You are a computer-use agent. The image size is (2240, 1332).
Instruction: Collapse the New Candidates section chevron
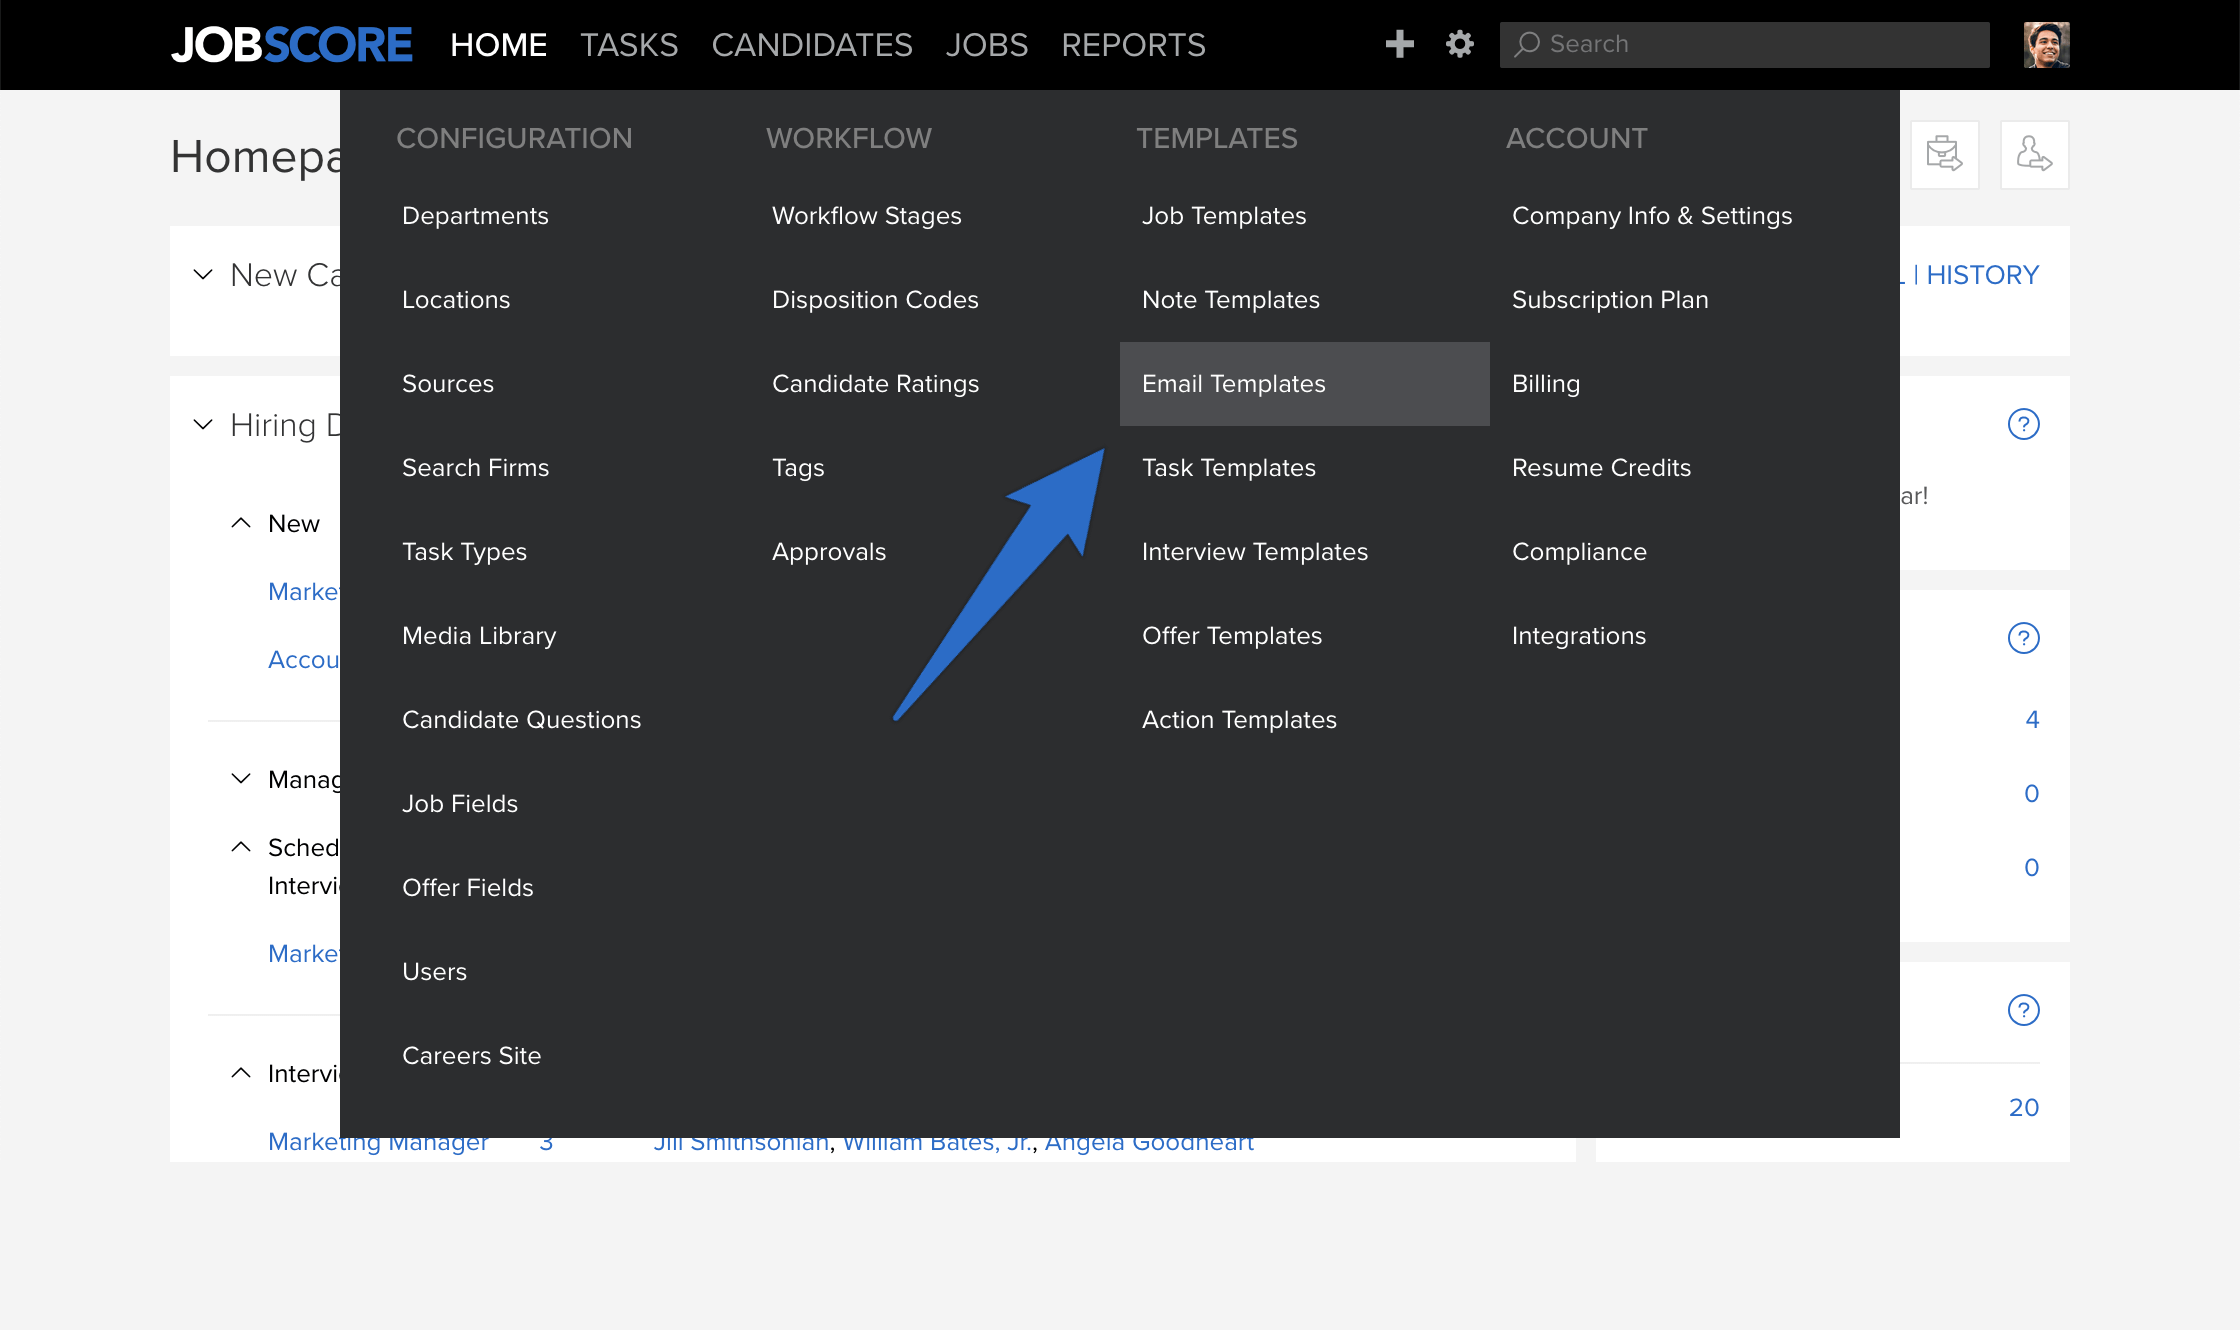pos(203,275)
